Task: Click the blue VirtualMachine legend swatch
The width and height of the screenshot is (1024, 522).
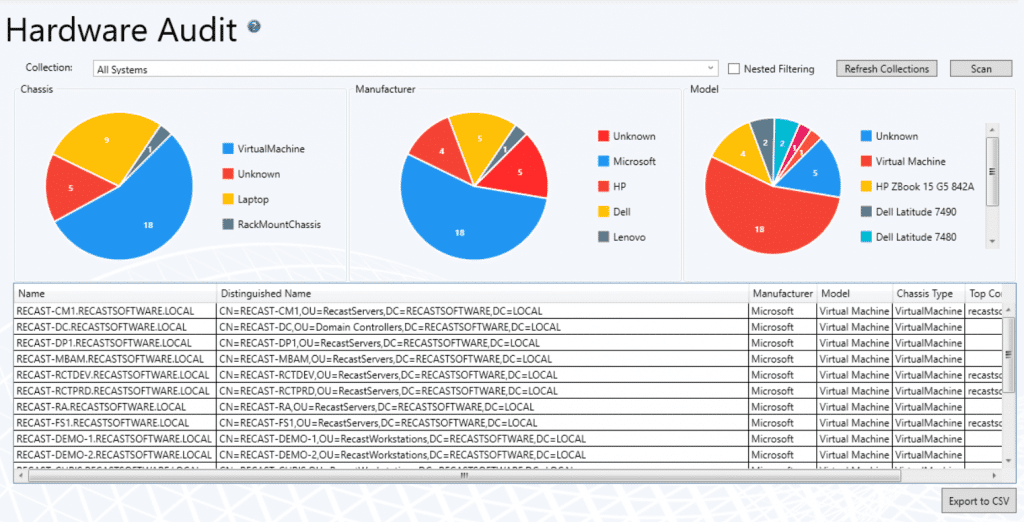Action: (229, 149)
